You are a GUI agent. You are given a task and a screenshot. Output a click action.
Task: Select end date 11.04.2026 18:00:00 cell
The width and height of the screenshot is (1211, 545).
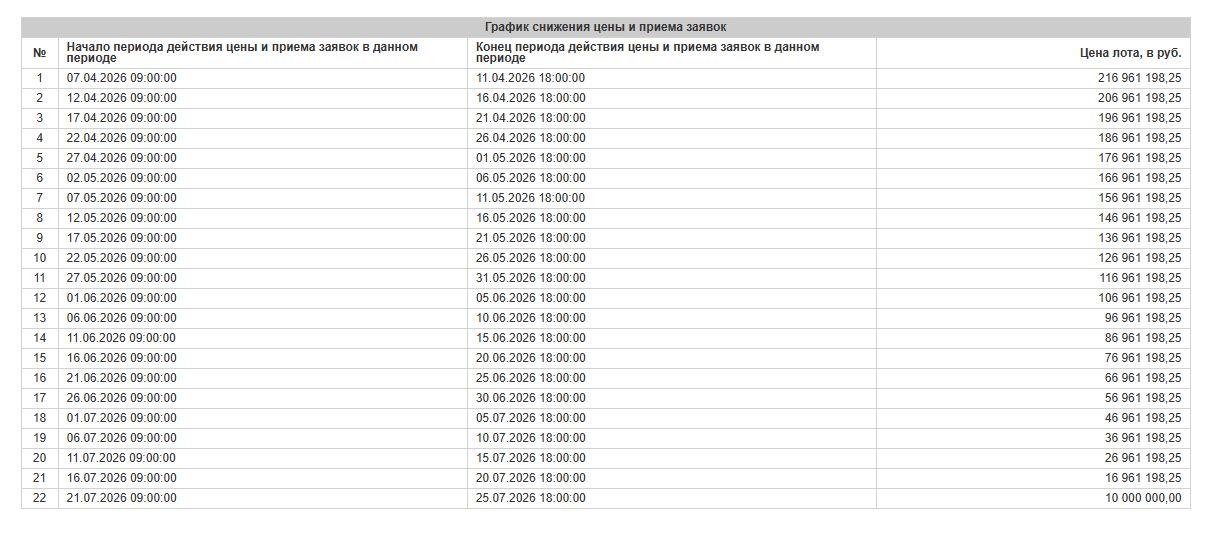(531, 78)
